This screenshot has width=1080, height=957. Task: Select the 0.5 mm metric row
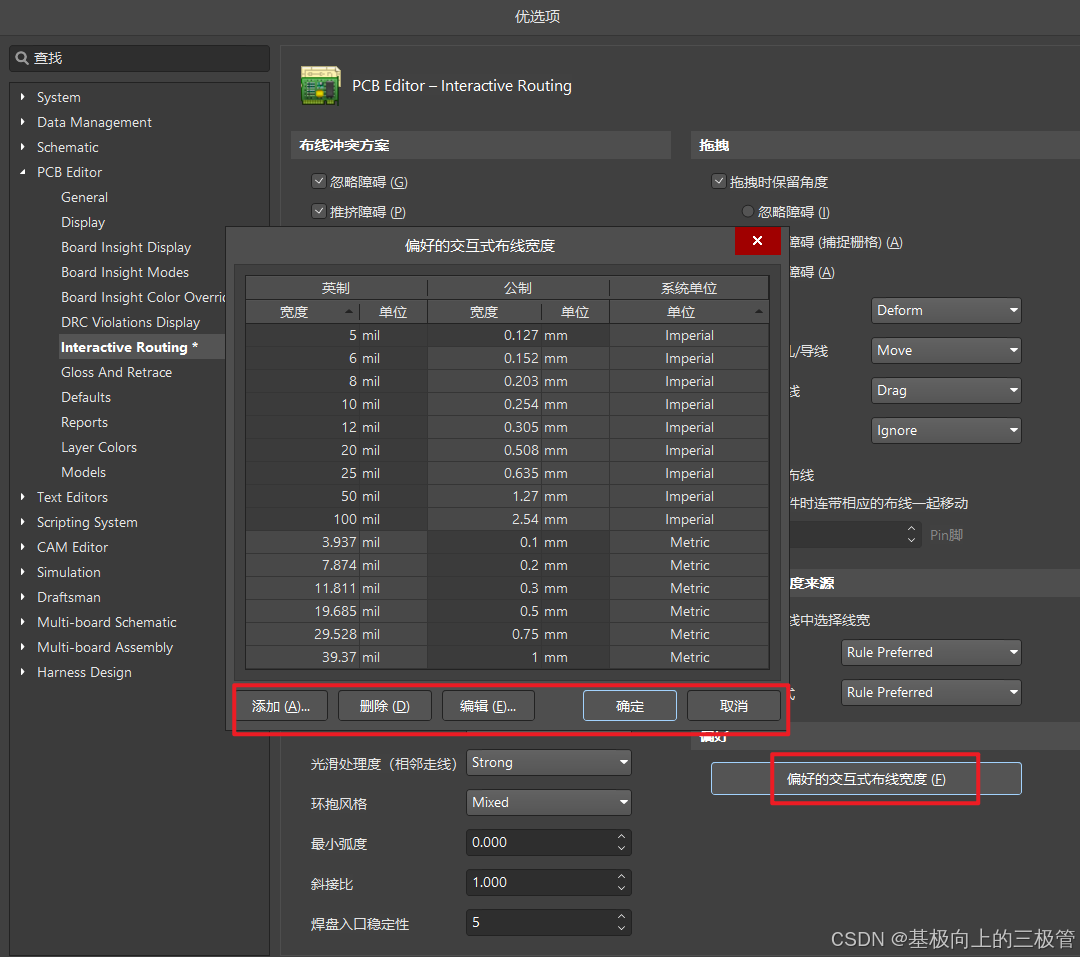tap(507, 611)
